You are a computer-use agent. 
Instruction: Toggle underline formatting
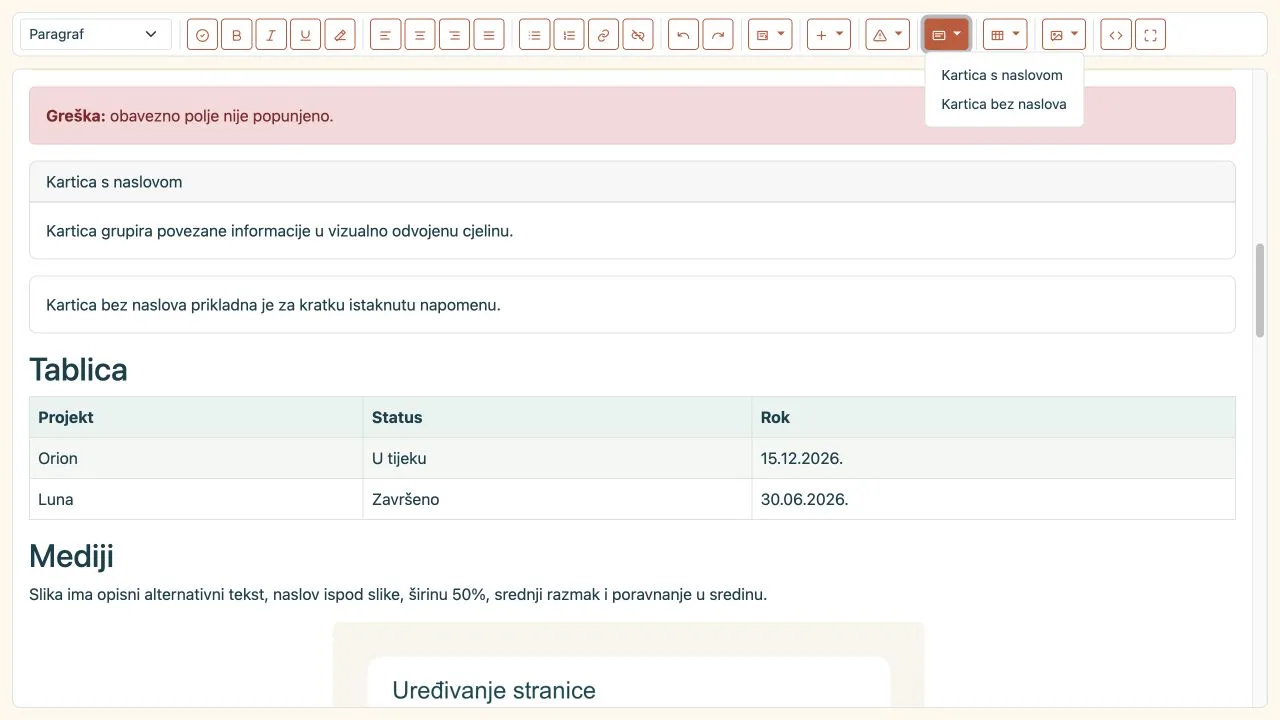point(306,35)
